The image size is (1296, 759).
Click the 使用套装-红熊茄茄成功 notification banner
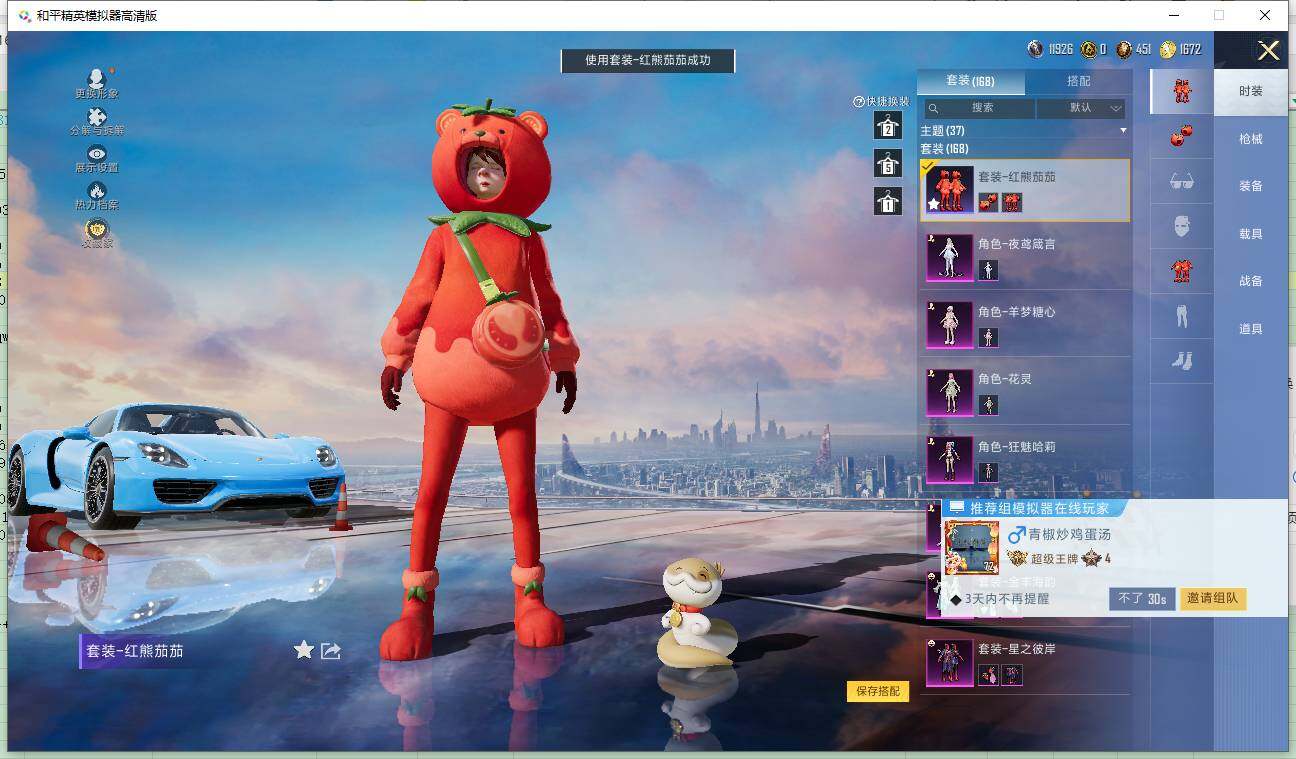point(648,61)
